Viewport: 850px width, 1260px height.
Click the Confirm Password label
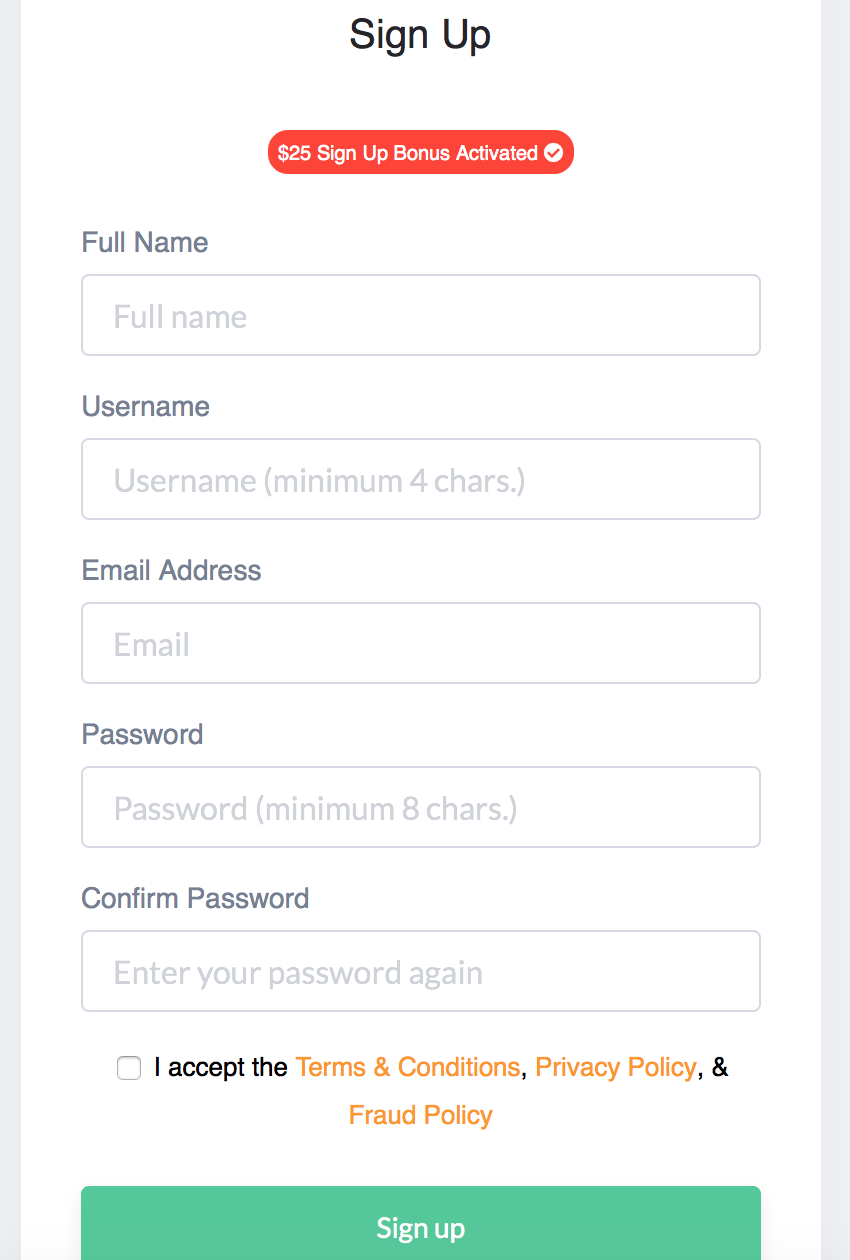196,898
